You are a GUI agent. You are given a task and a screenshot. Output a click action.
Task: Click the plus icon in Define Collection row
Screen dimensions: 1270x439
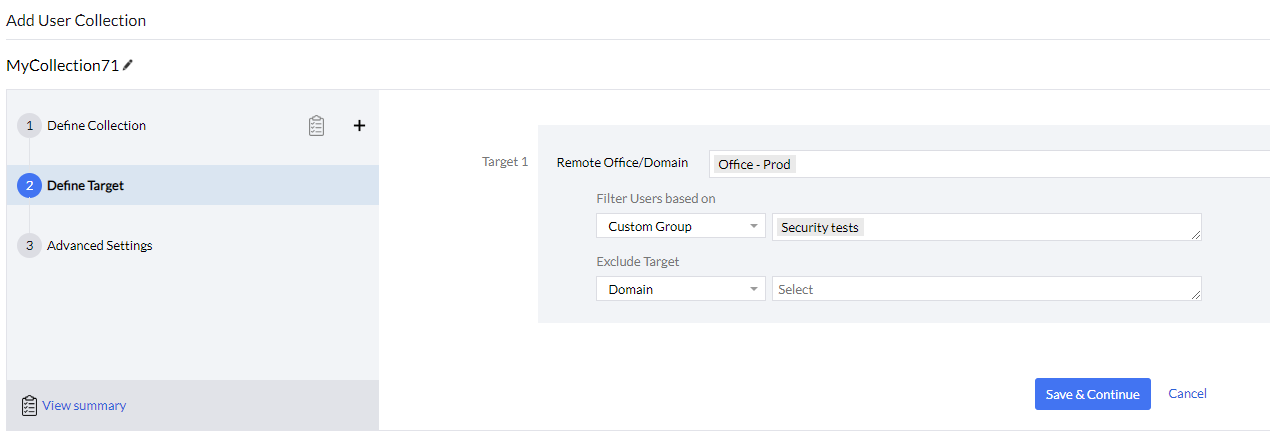360,126
